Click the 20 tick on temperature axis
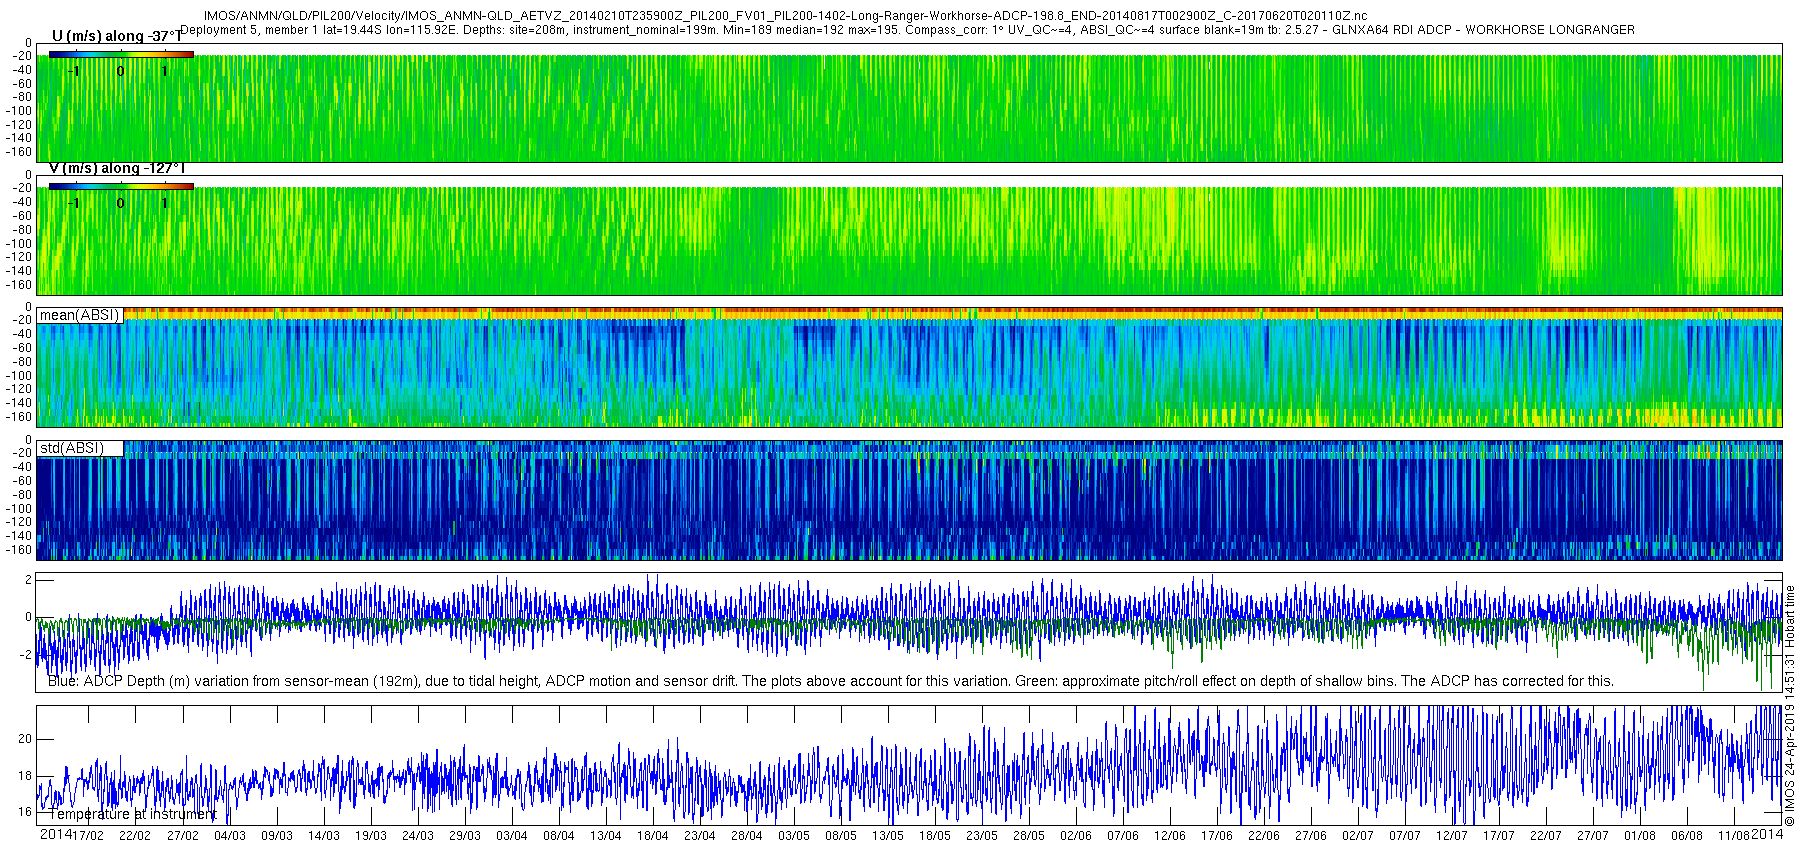1800x850 pixels. coord(24,739)
